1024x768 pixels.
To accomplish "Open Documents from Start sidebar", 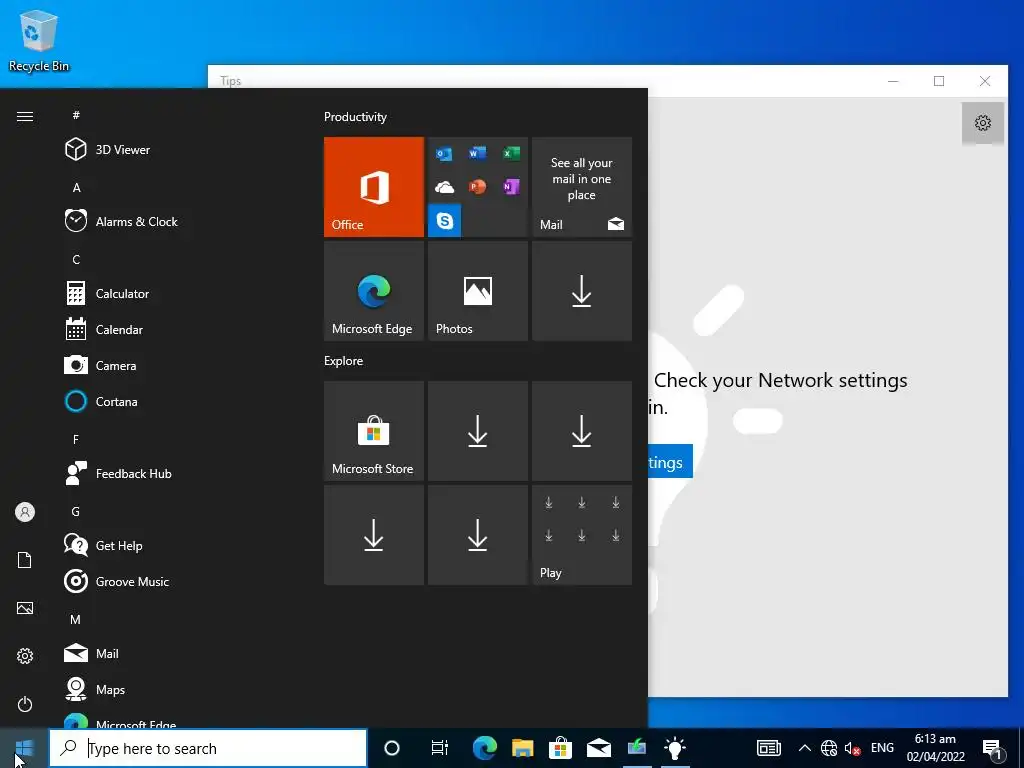I will tap(25, 560).
